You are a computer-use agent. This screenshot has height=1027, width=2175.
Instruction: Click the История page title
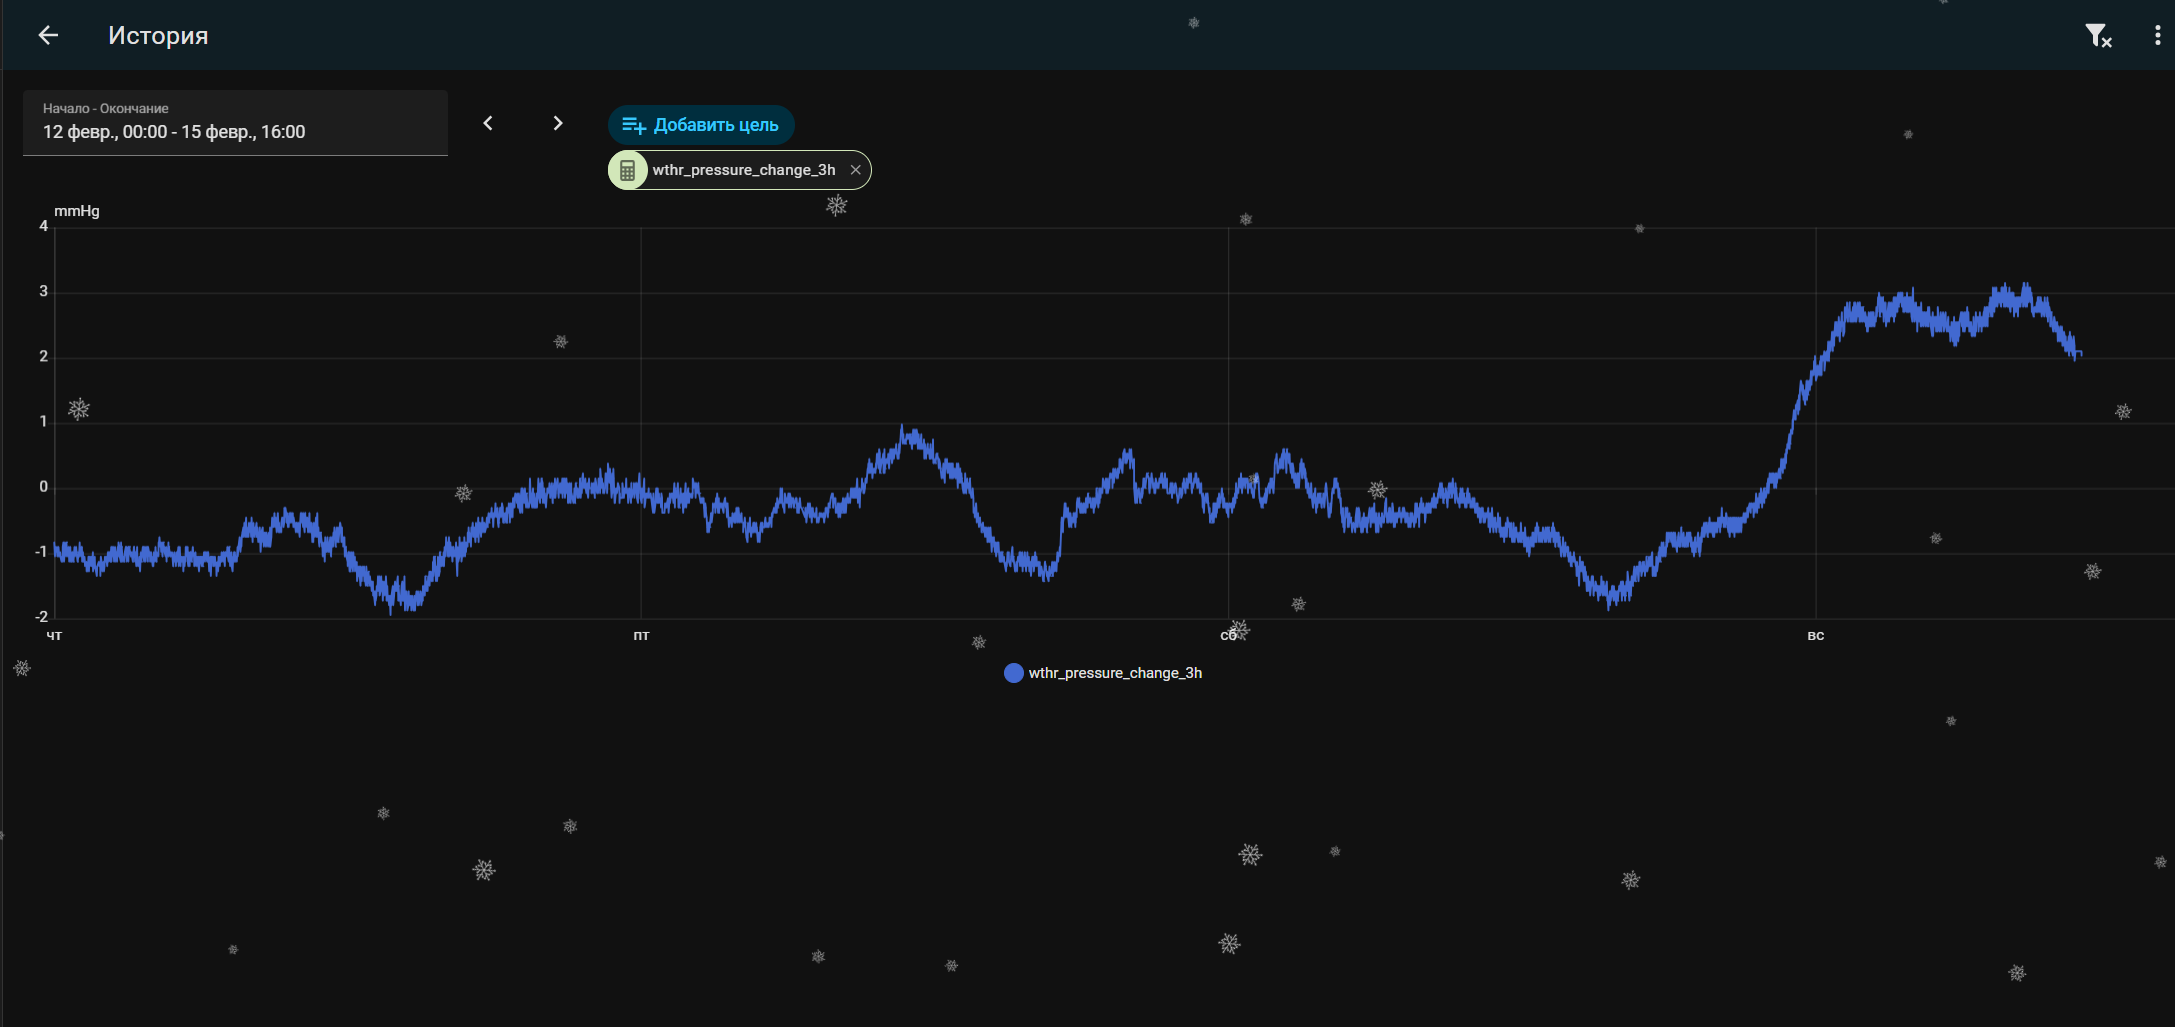click(158, 36)
